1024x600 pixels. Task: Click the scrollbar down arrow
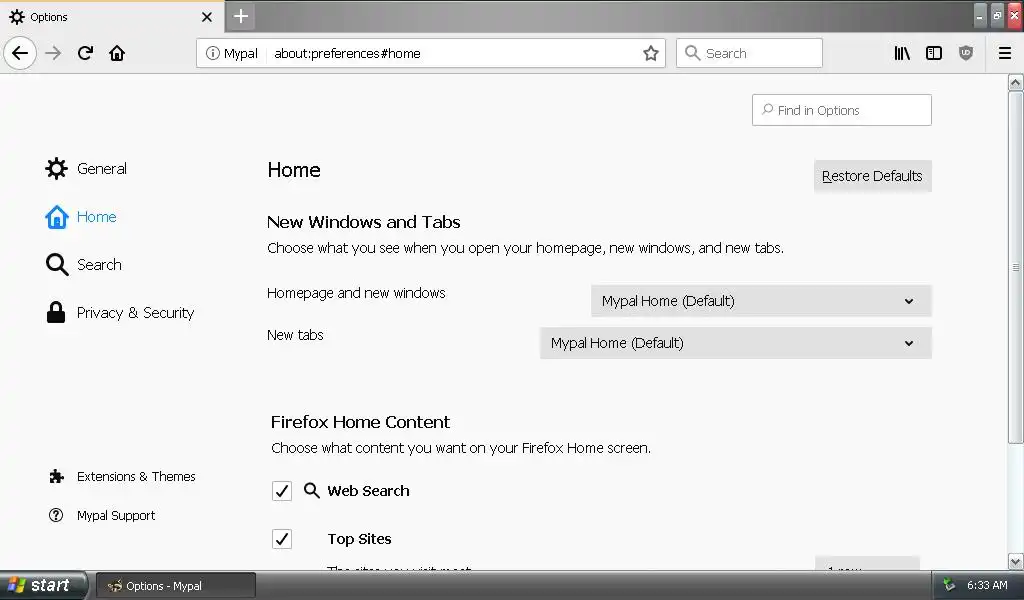1015,561
